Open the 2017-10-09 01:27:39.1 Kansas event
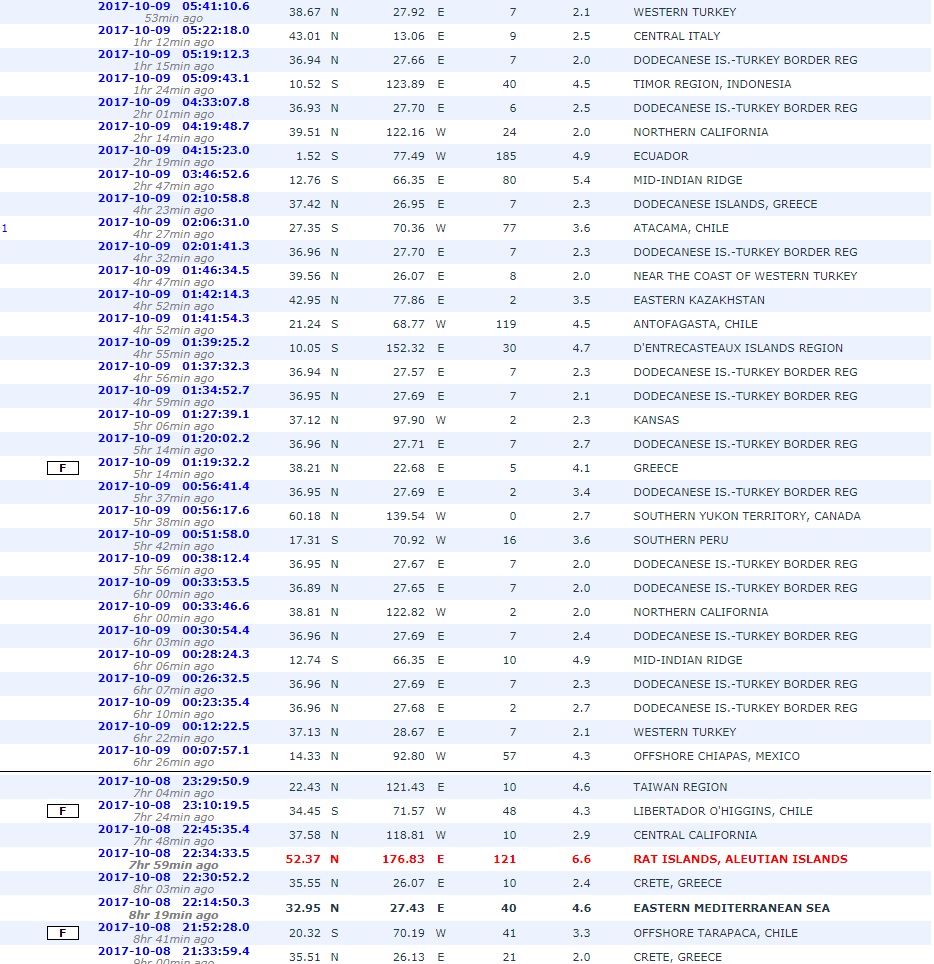The image size is (934, 964). 174,414
